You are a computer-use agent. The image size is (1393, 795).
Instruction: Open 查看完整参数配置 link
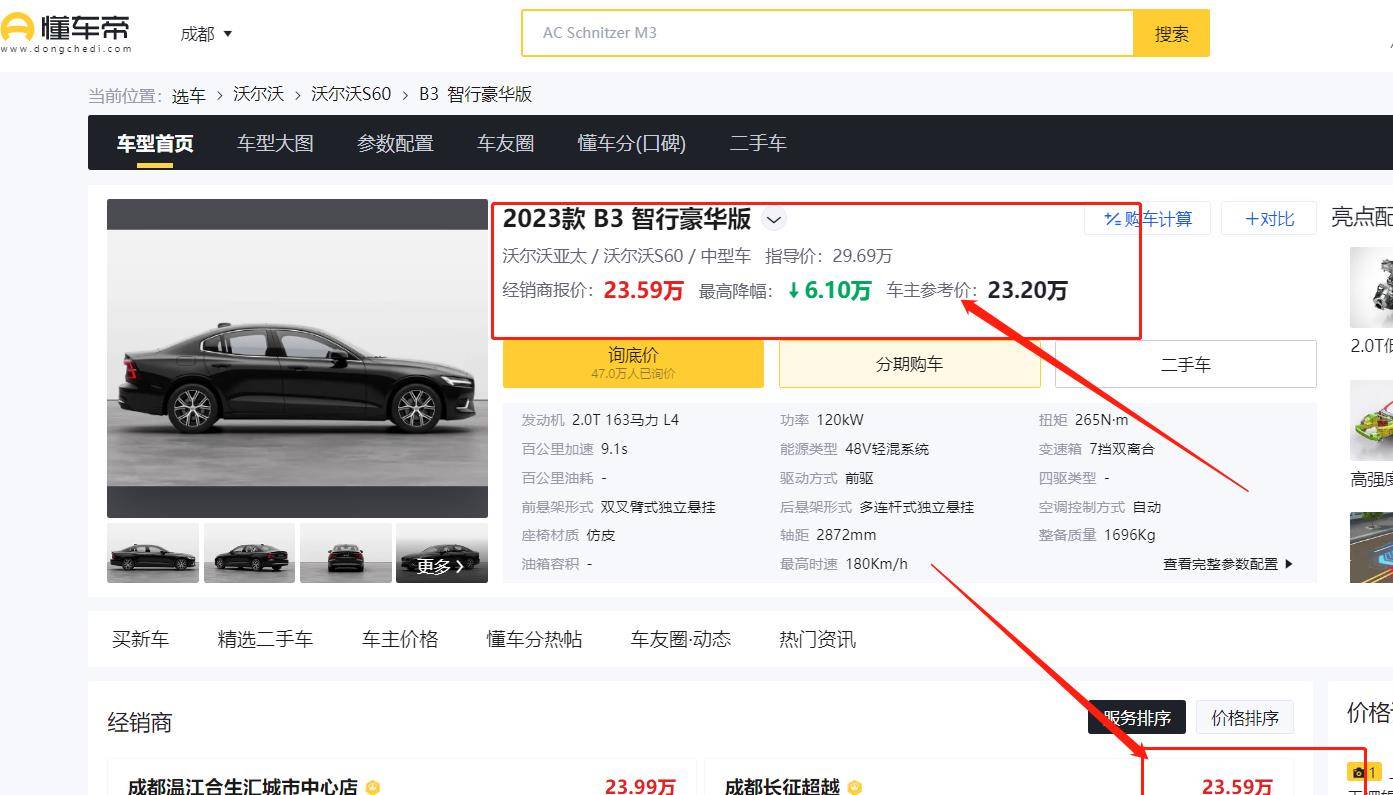[x=1227, y=564]
